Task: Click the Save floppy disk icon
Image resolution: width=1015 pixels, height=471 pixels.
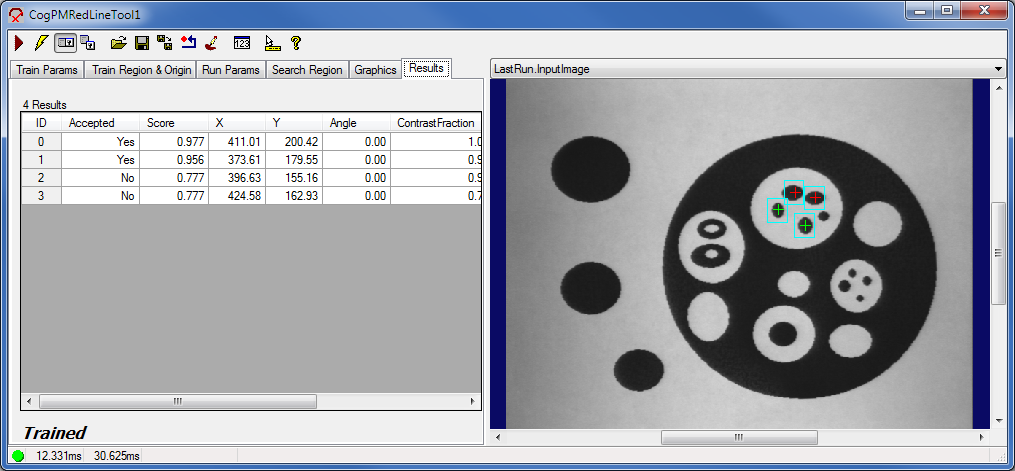Action: (x=142, y=43)
